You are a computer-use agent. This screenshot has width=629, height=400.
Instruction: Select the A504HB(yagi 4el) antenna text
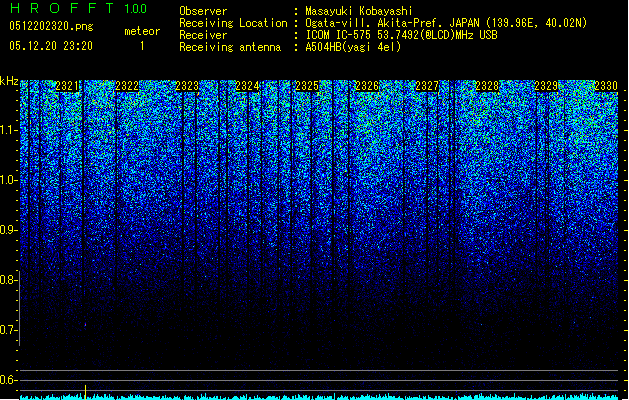coord(353,47)
